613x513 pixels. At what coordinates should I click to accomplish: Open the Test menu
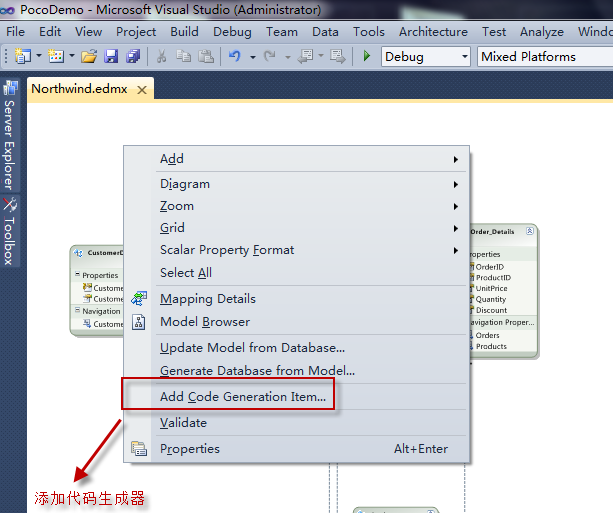tap(494, 32)
